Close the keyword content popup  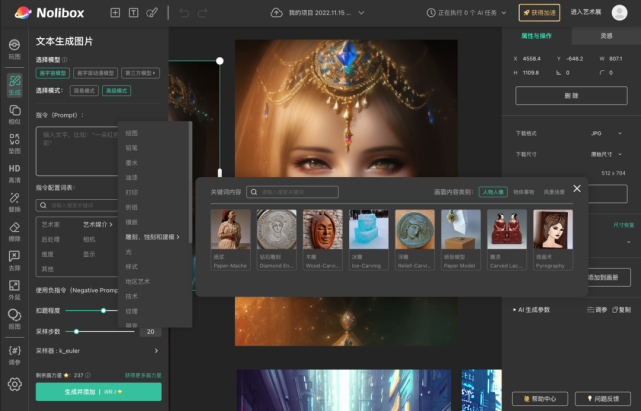576,187
